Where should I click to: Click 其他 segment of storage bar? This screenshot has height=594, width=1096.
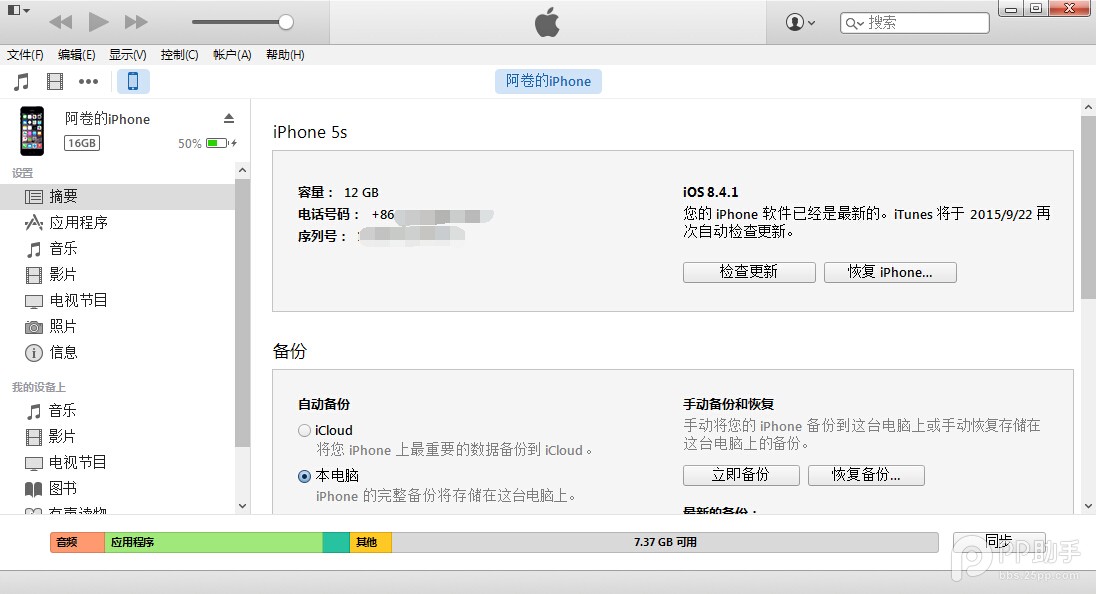[370, 542]
